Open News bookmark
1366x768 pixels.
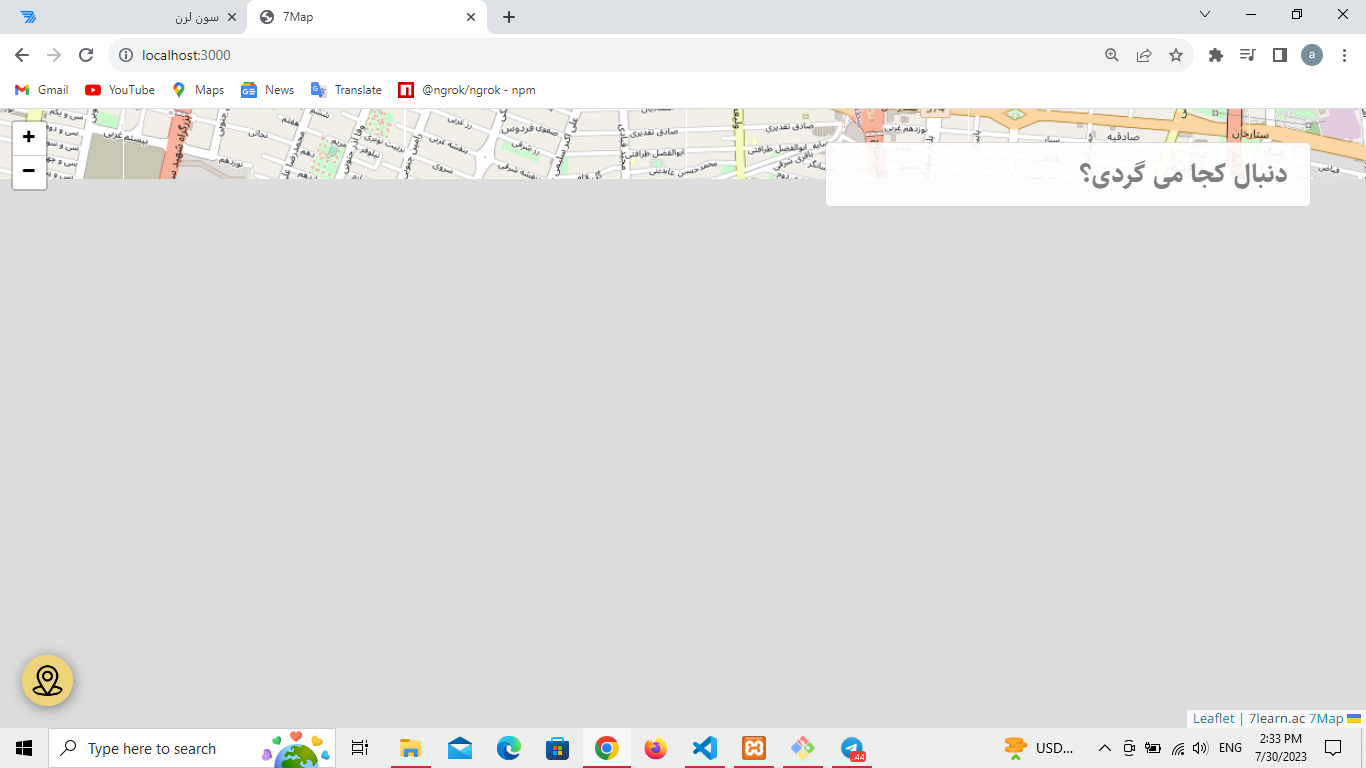coord(268,90)
